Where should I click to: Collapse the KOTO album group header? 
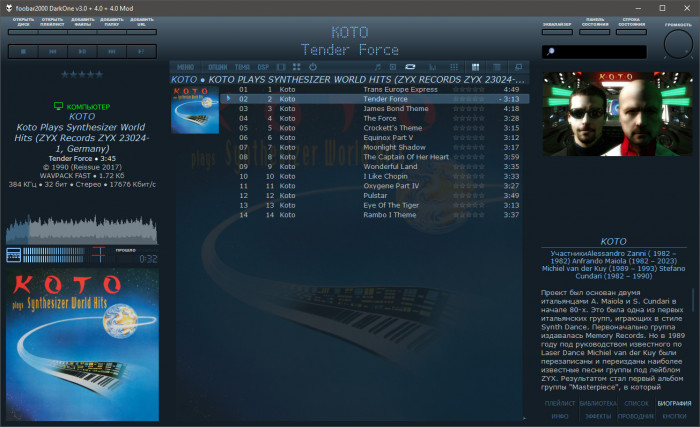coord(348,80)
